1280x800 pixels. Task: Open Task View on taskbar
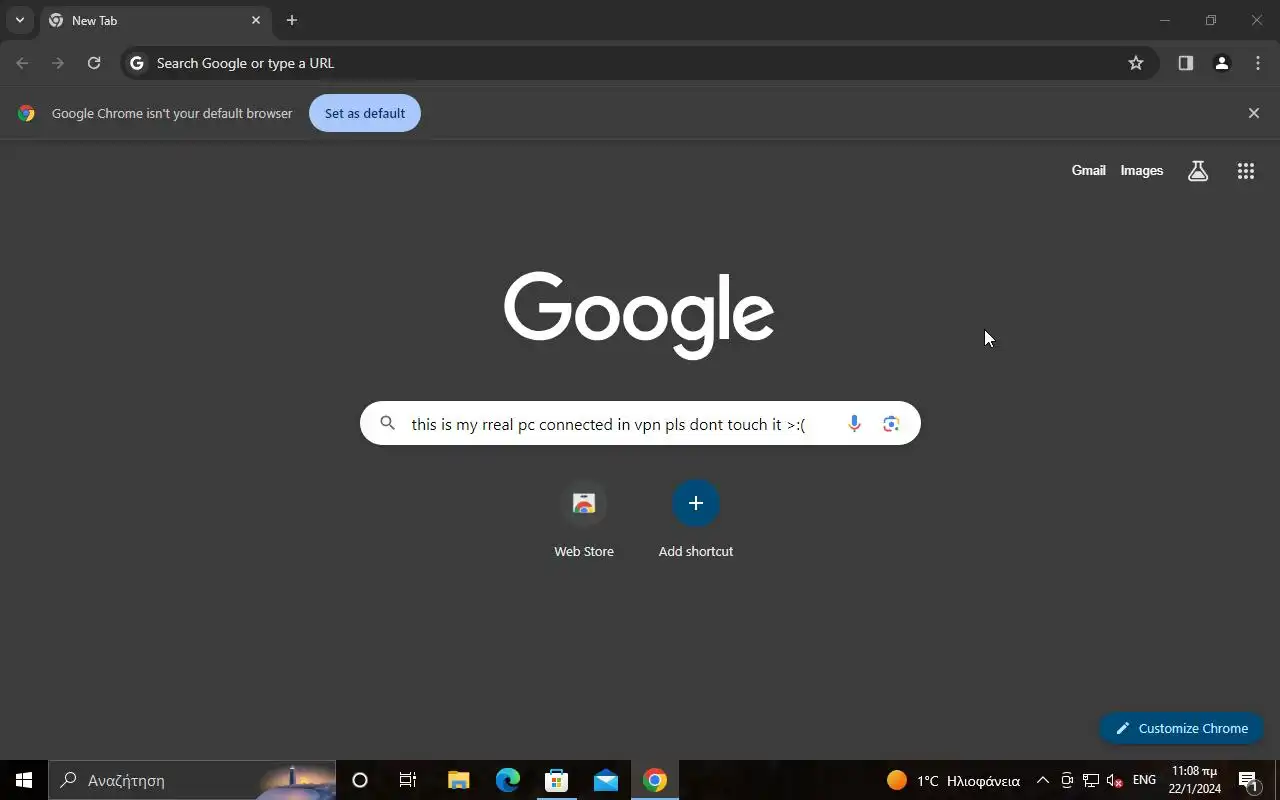coord(408,780)
